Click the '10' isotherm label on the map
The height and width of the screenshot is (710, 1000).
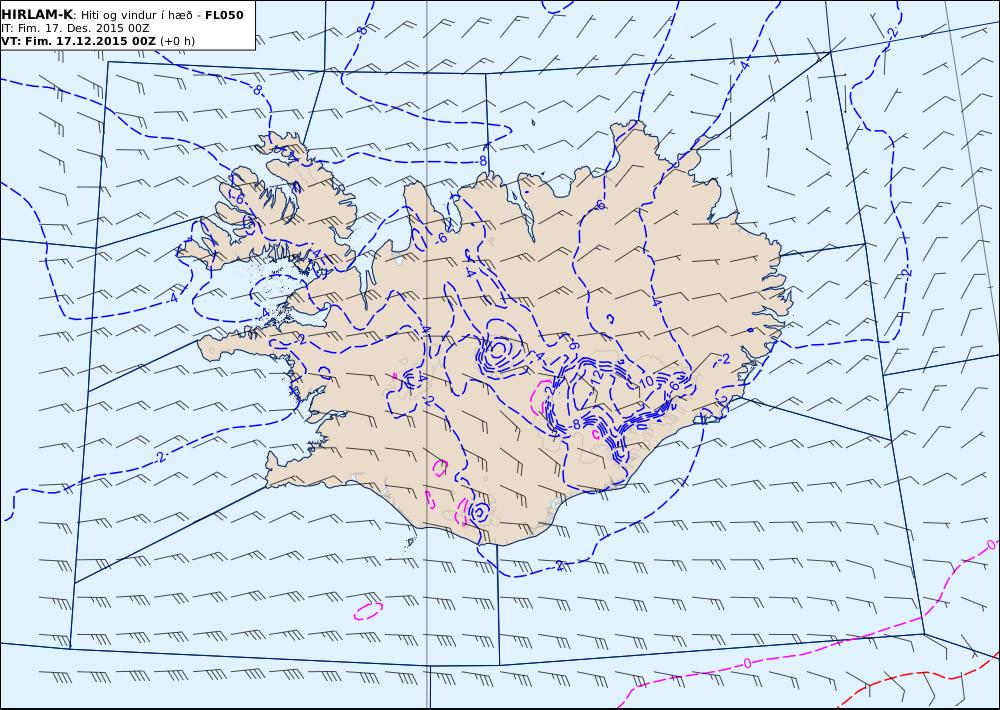pos(646,381)
